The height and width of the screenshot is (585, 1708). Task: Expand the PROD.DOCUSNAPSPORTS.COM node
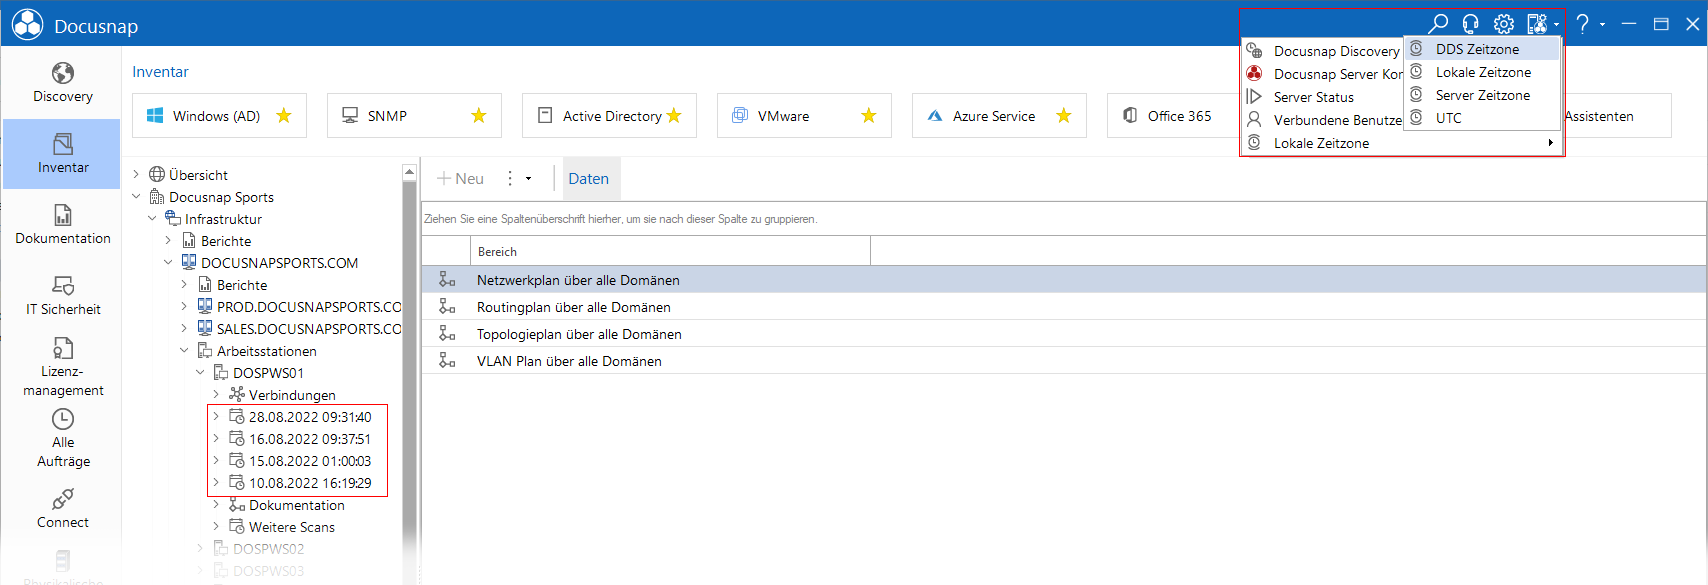click(184, 307)
